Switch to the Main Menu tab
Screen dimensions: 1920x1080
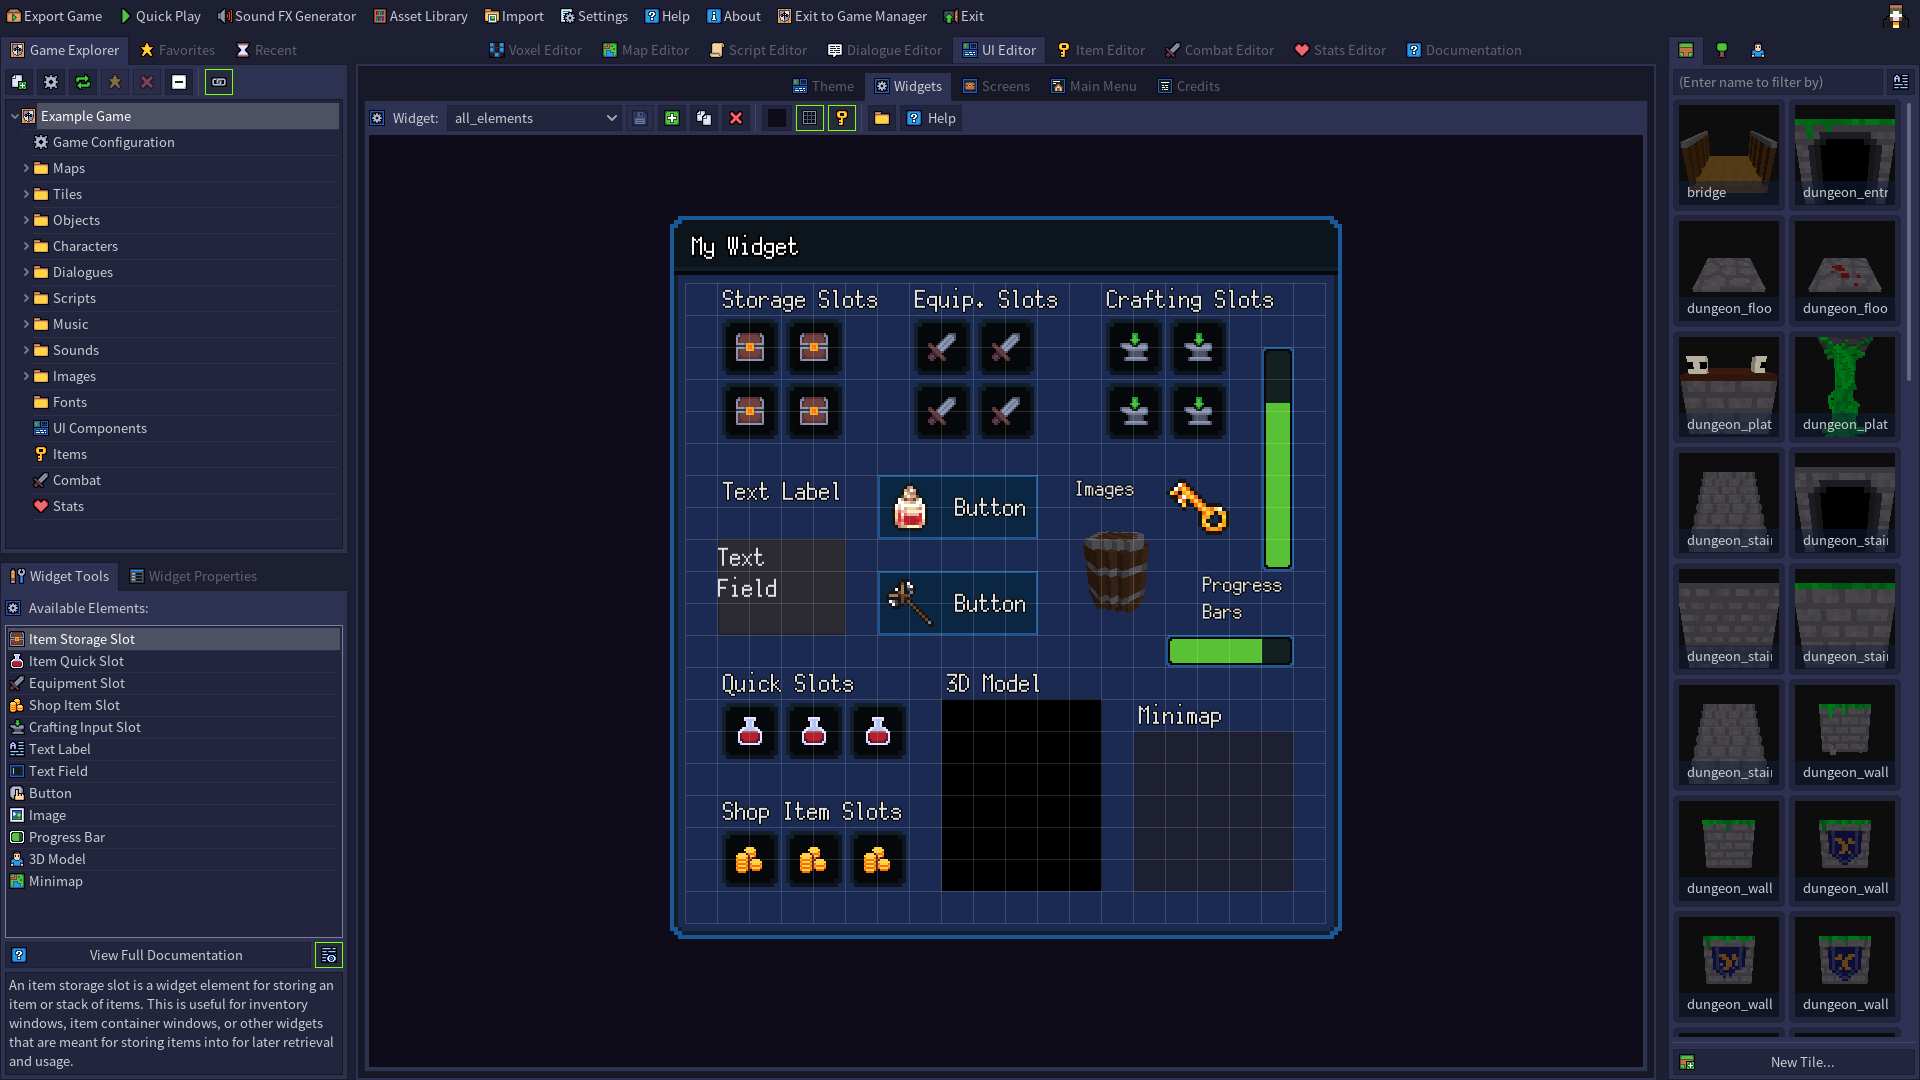click(1093, 86)
